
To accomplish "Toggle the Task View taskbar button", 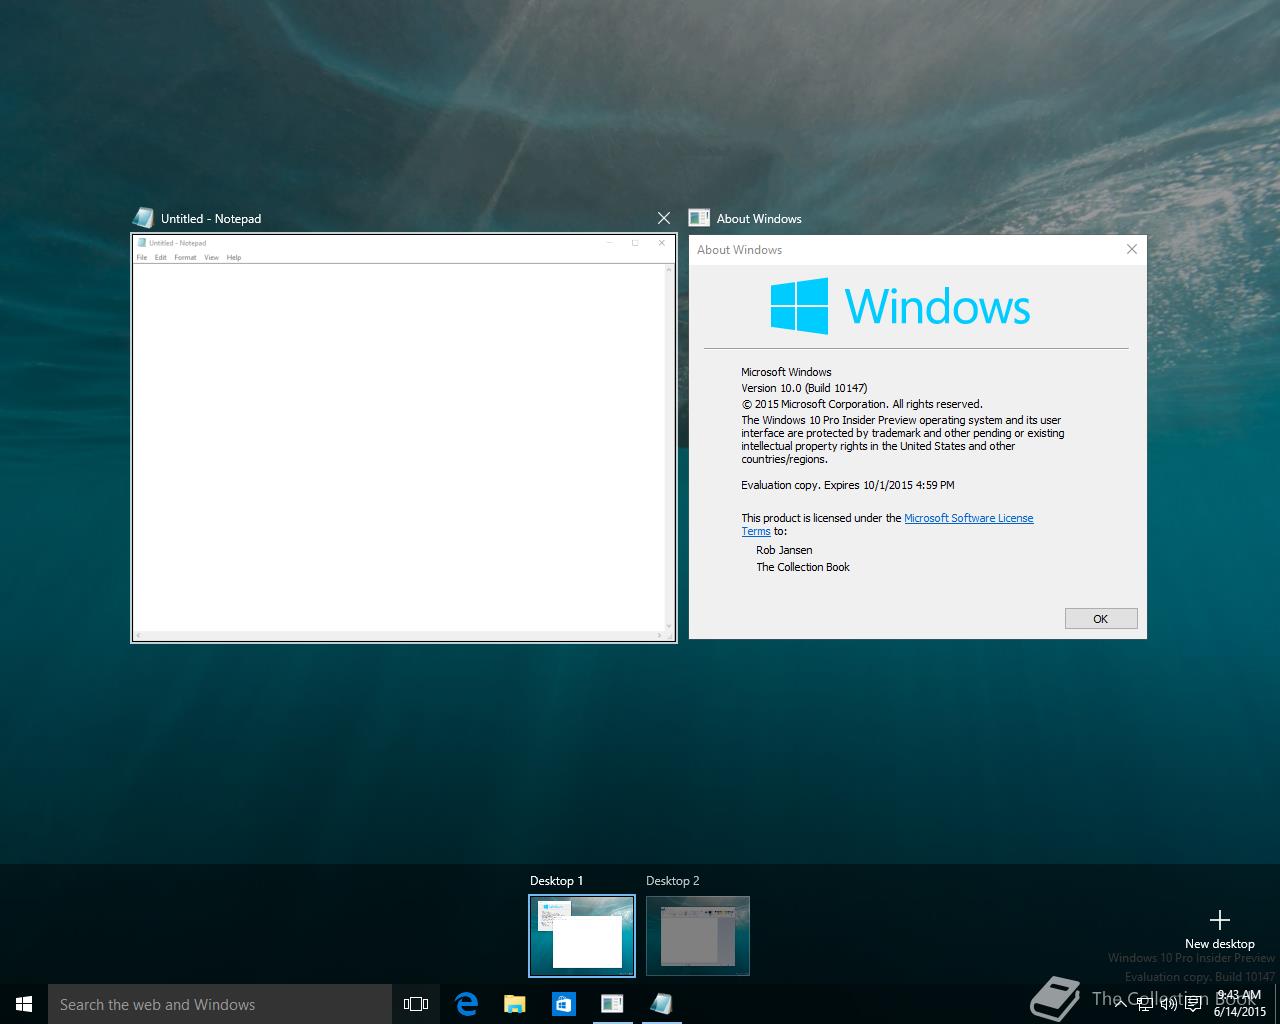I will (x=416, y=1004).
